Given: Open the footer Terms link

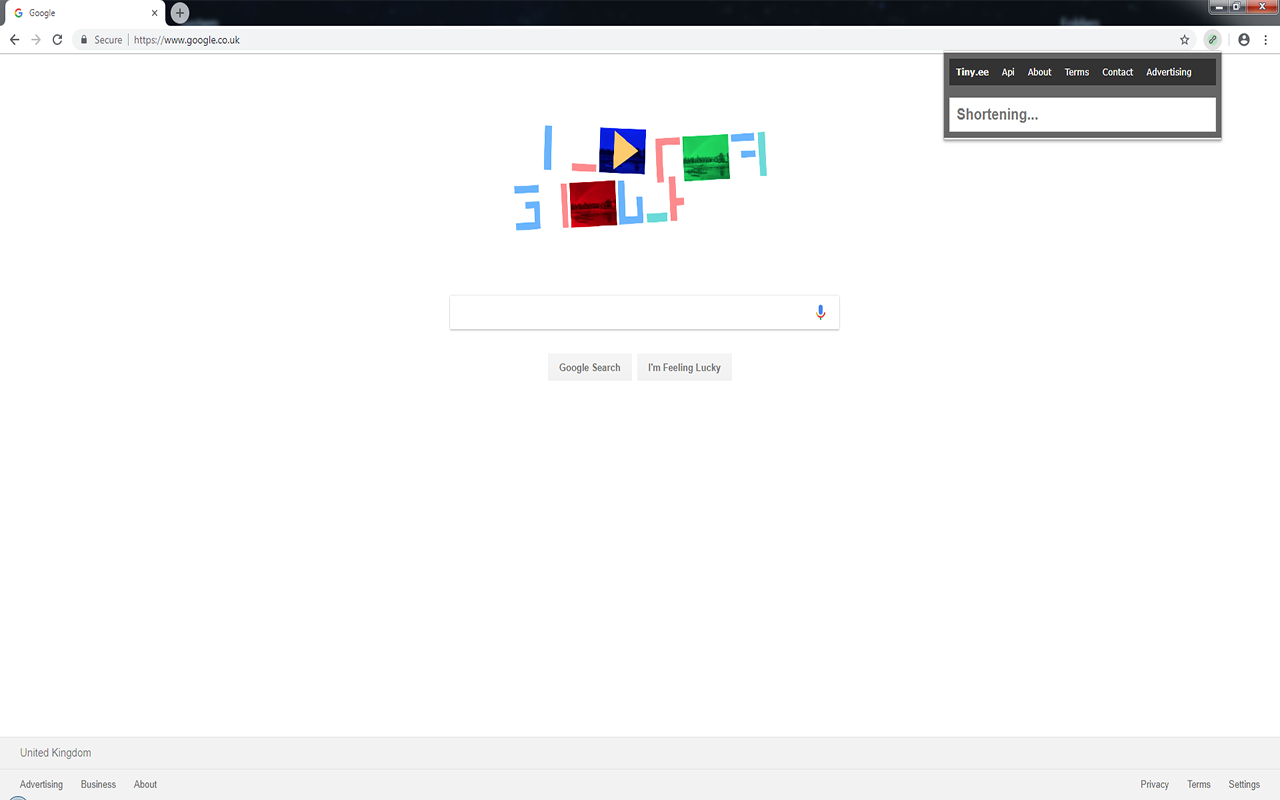Looking at the screenshot, I should (x=1199, y=784).
